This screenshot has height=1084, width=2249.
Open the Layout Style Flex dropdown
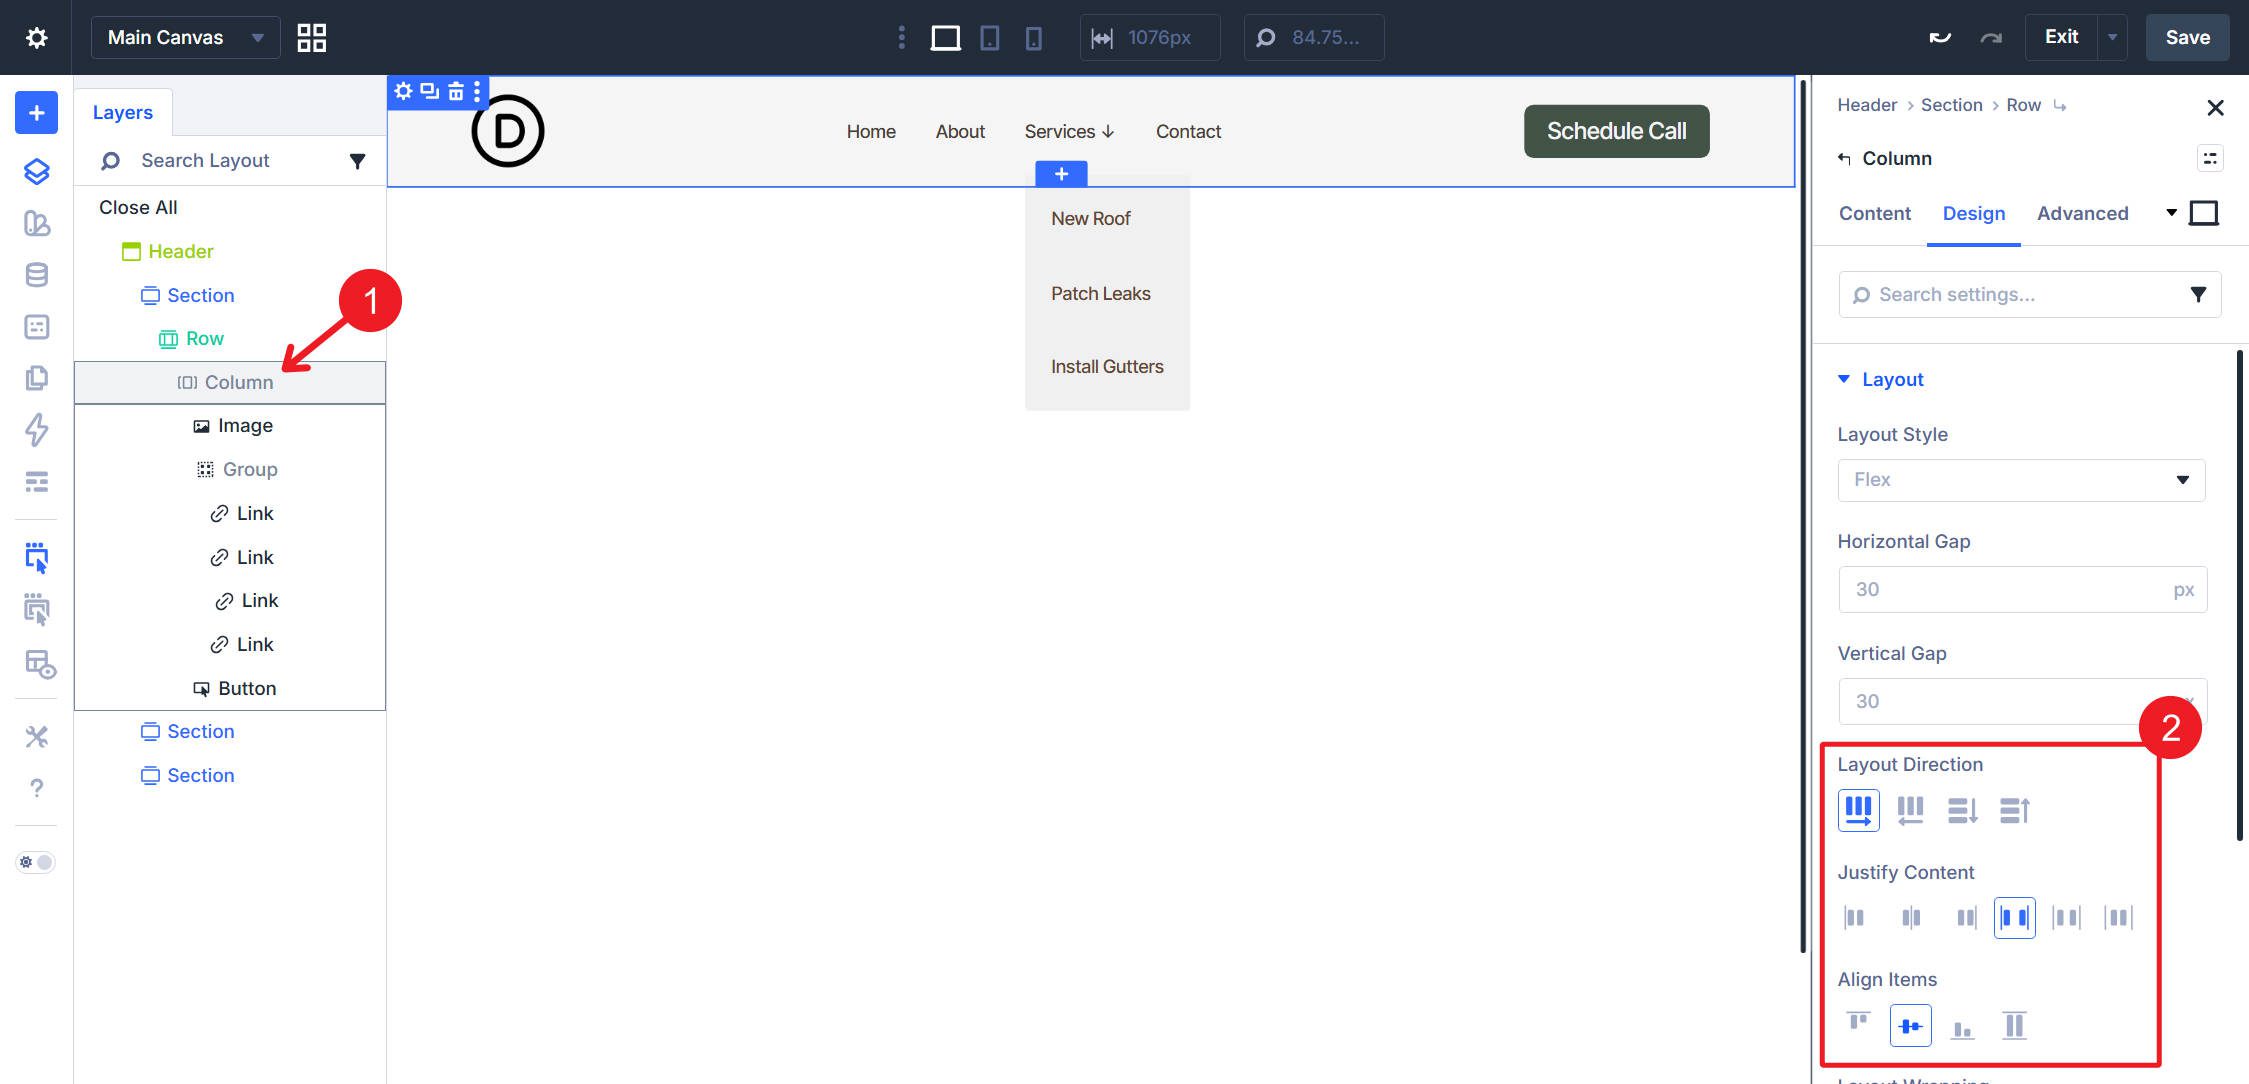tap(2020, 480)
